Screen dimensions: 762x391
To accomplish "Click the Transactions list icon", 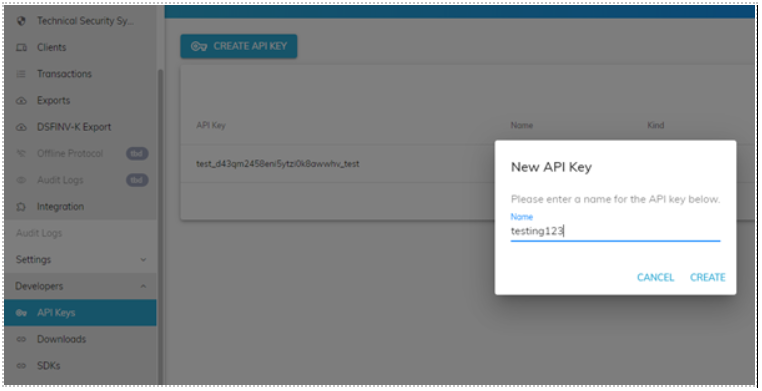I will [x=21, y=74].
